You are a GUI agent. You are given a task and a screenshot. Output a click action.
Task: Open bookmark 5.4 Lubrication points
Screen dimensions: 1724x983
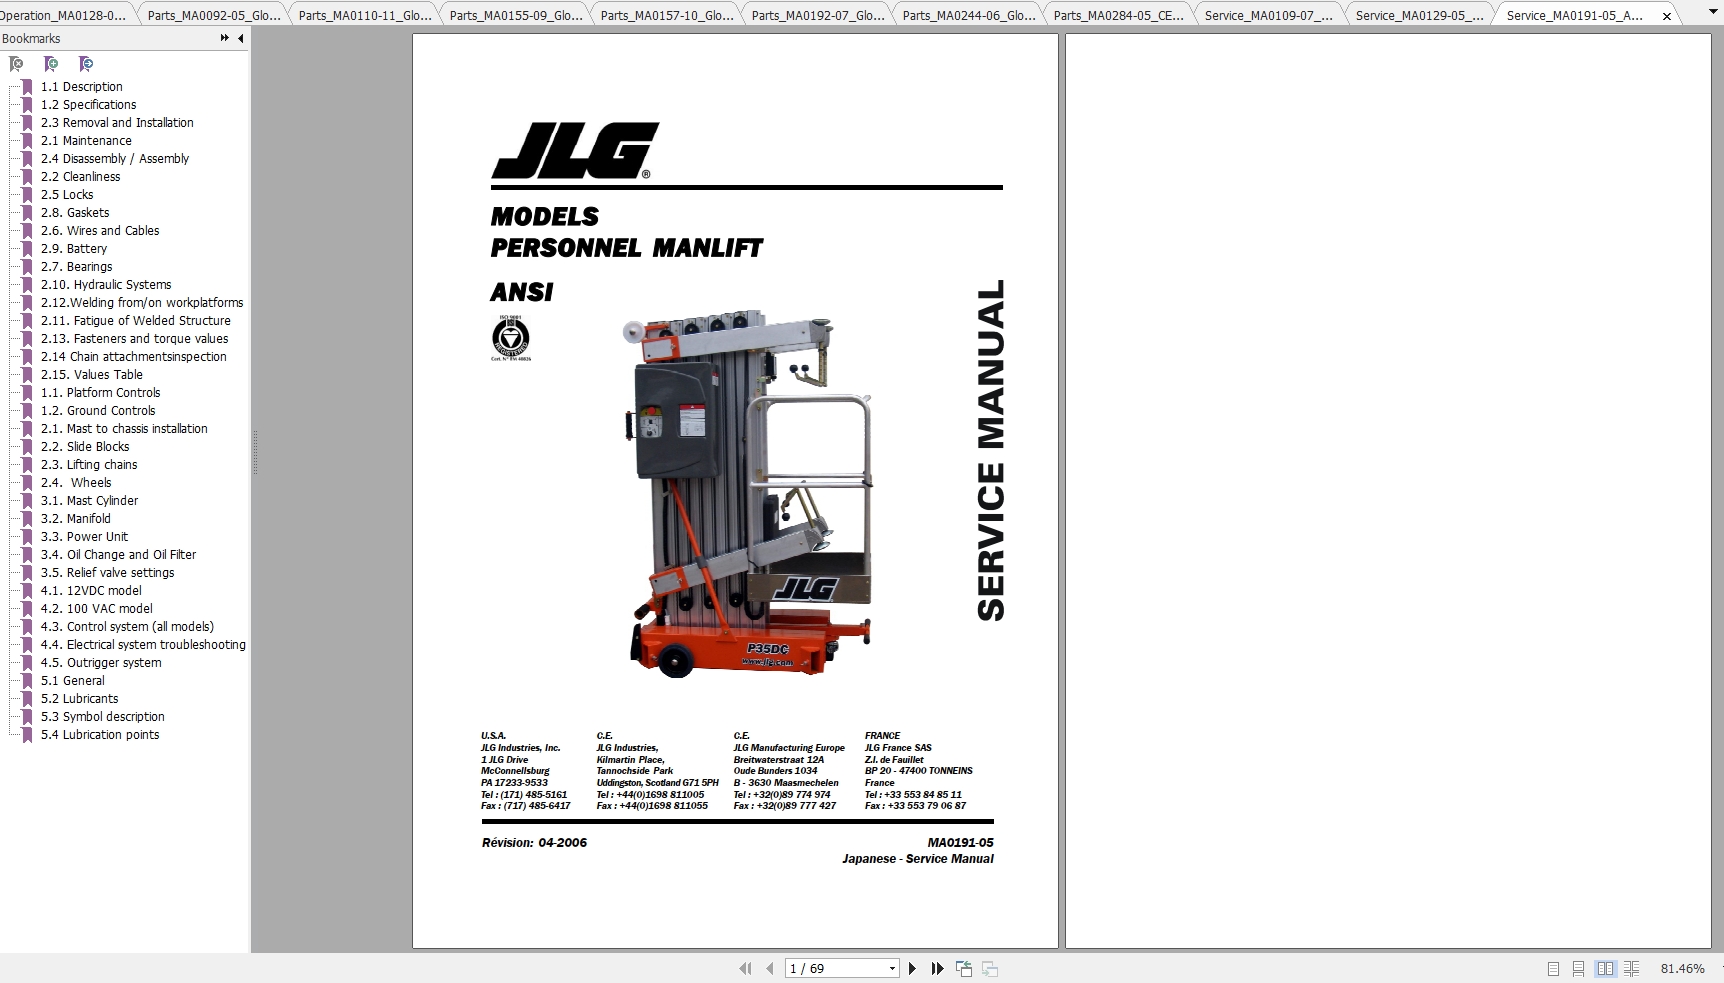point(100,735)
